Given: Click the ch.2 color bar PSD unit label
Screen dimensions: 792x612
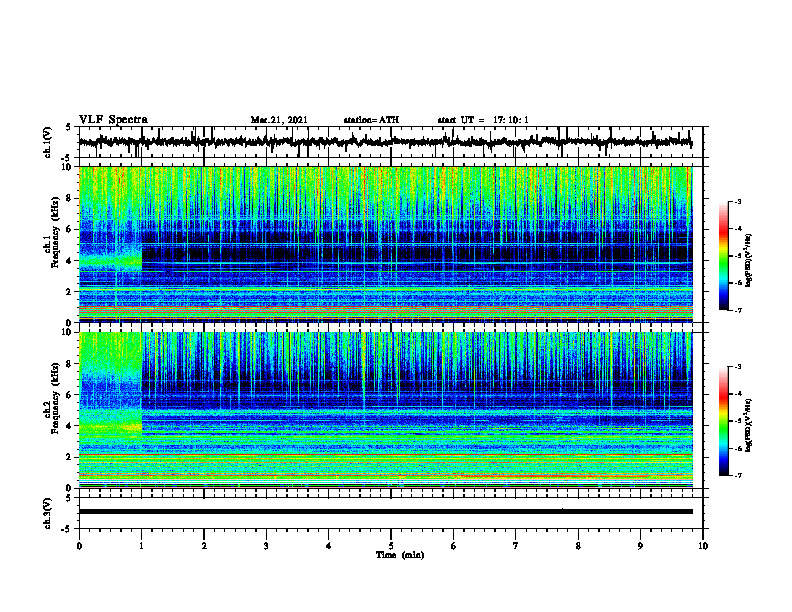Looking at the screenshot, I should [749, 425].
